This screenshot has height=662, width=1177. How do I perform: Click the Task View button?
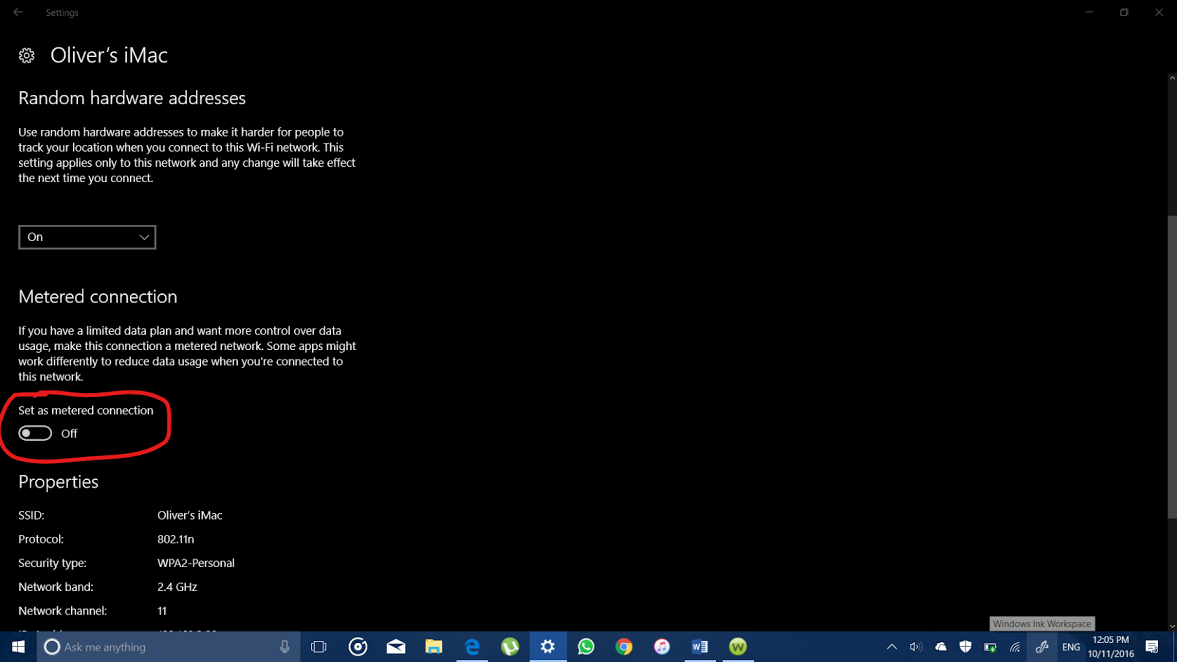coord(319,647)
